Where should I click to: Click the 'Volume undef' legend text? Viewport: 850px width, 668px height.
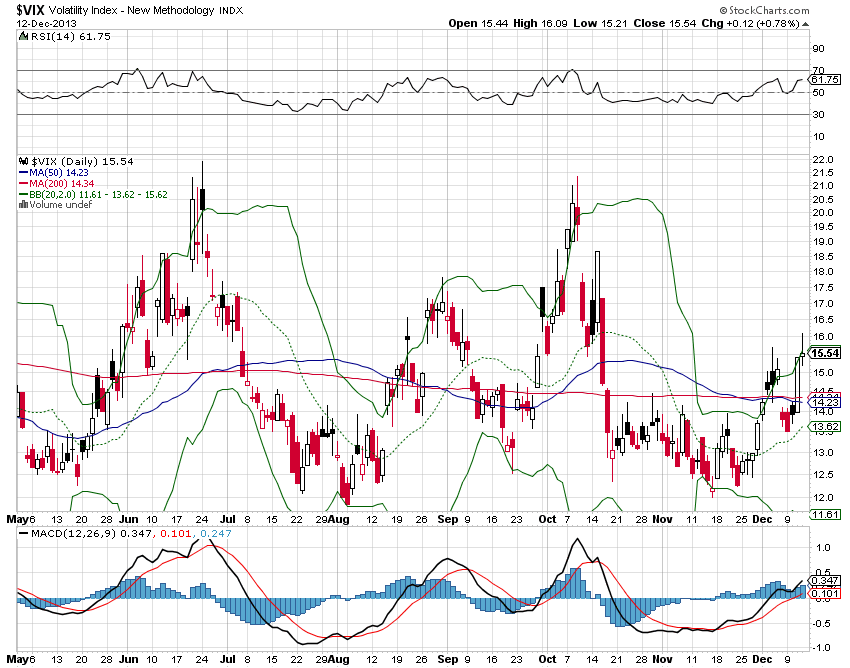[61, 204]
